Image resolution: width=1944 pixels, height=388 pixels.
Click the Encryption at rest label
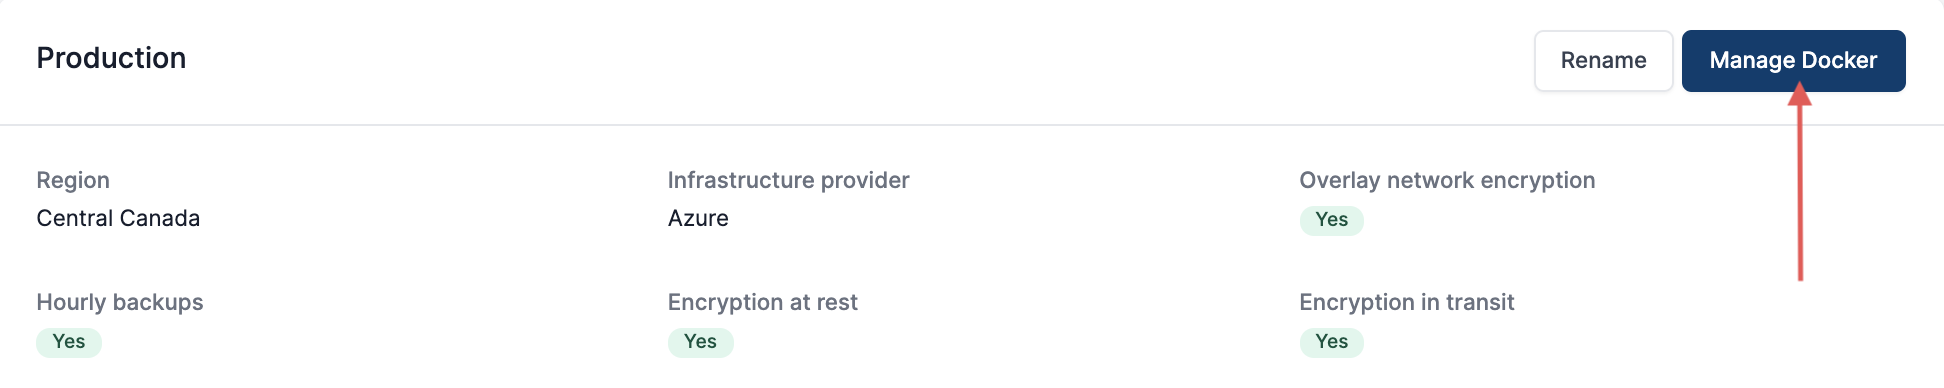coord(762,302)
